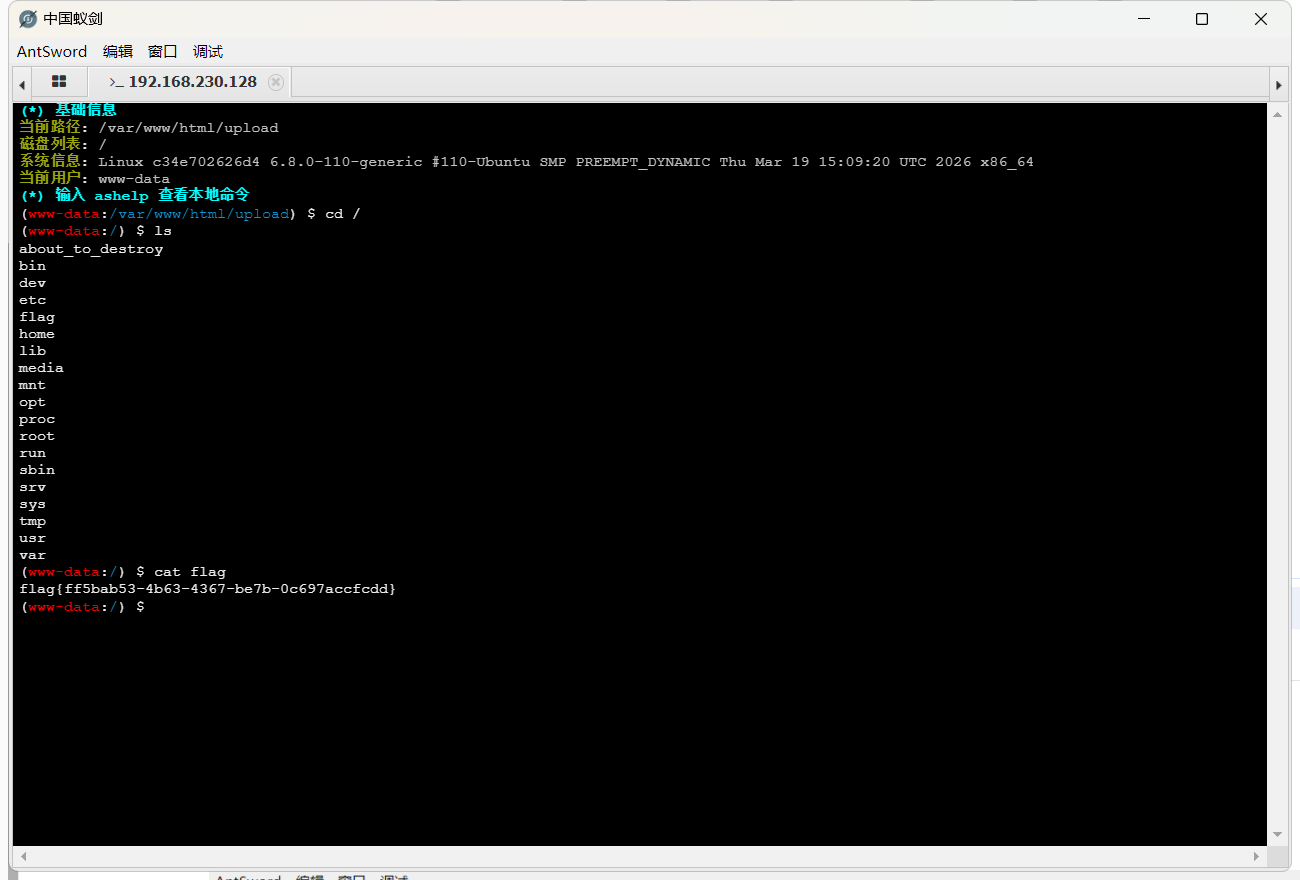
Task: Click the 'mnt' directory entry
Action: click(32, 385)
